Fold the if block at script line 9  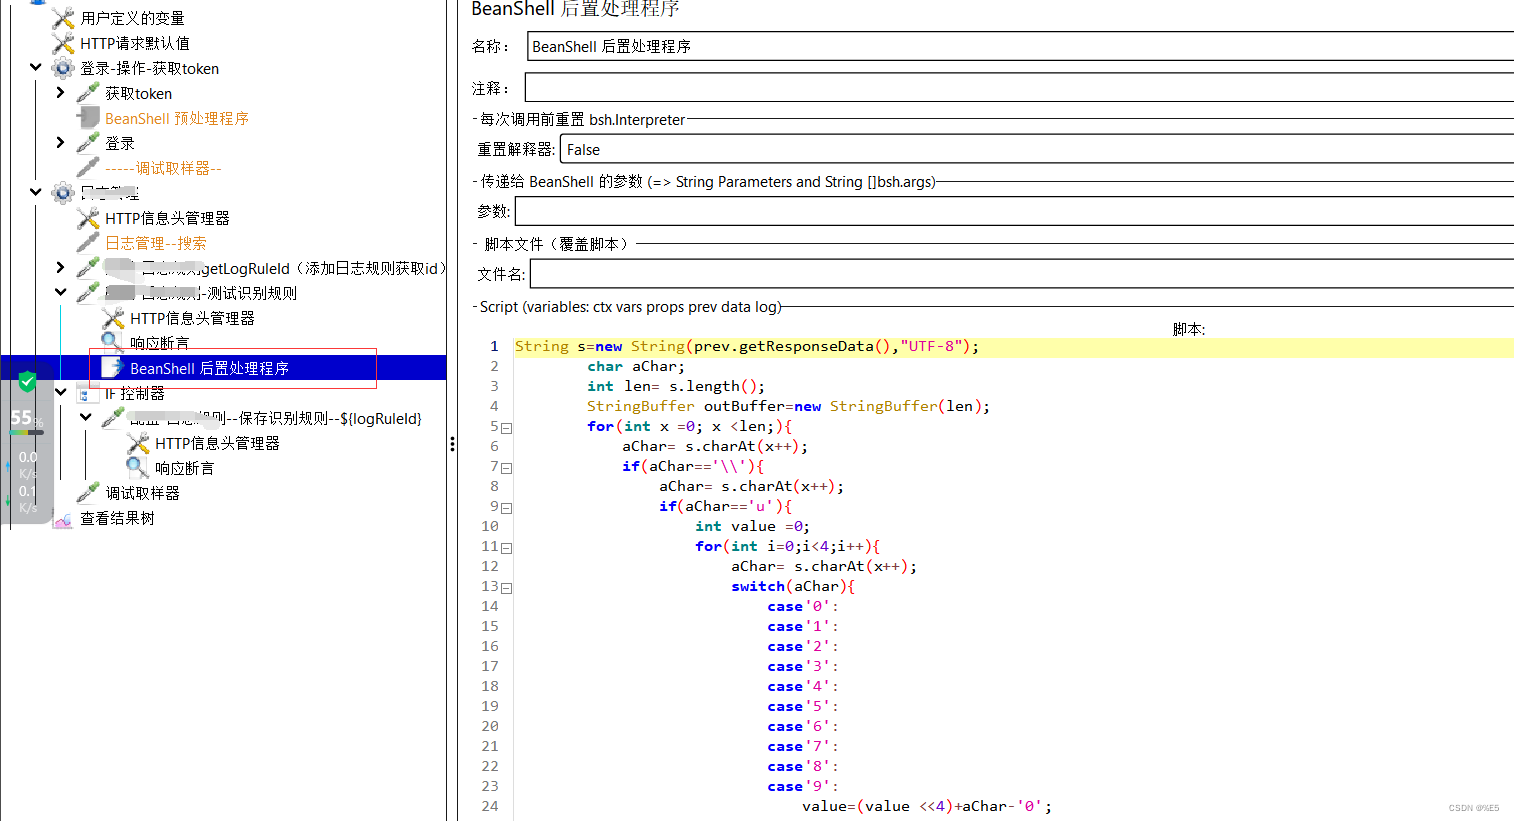506,508
